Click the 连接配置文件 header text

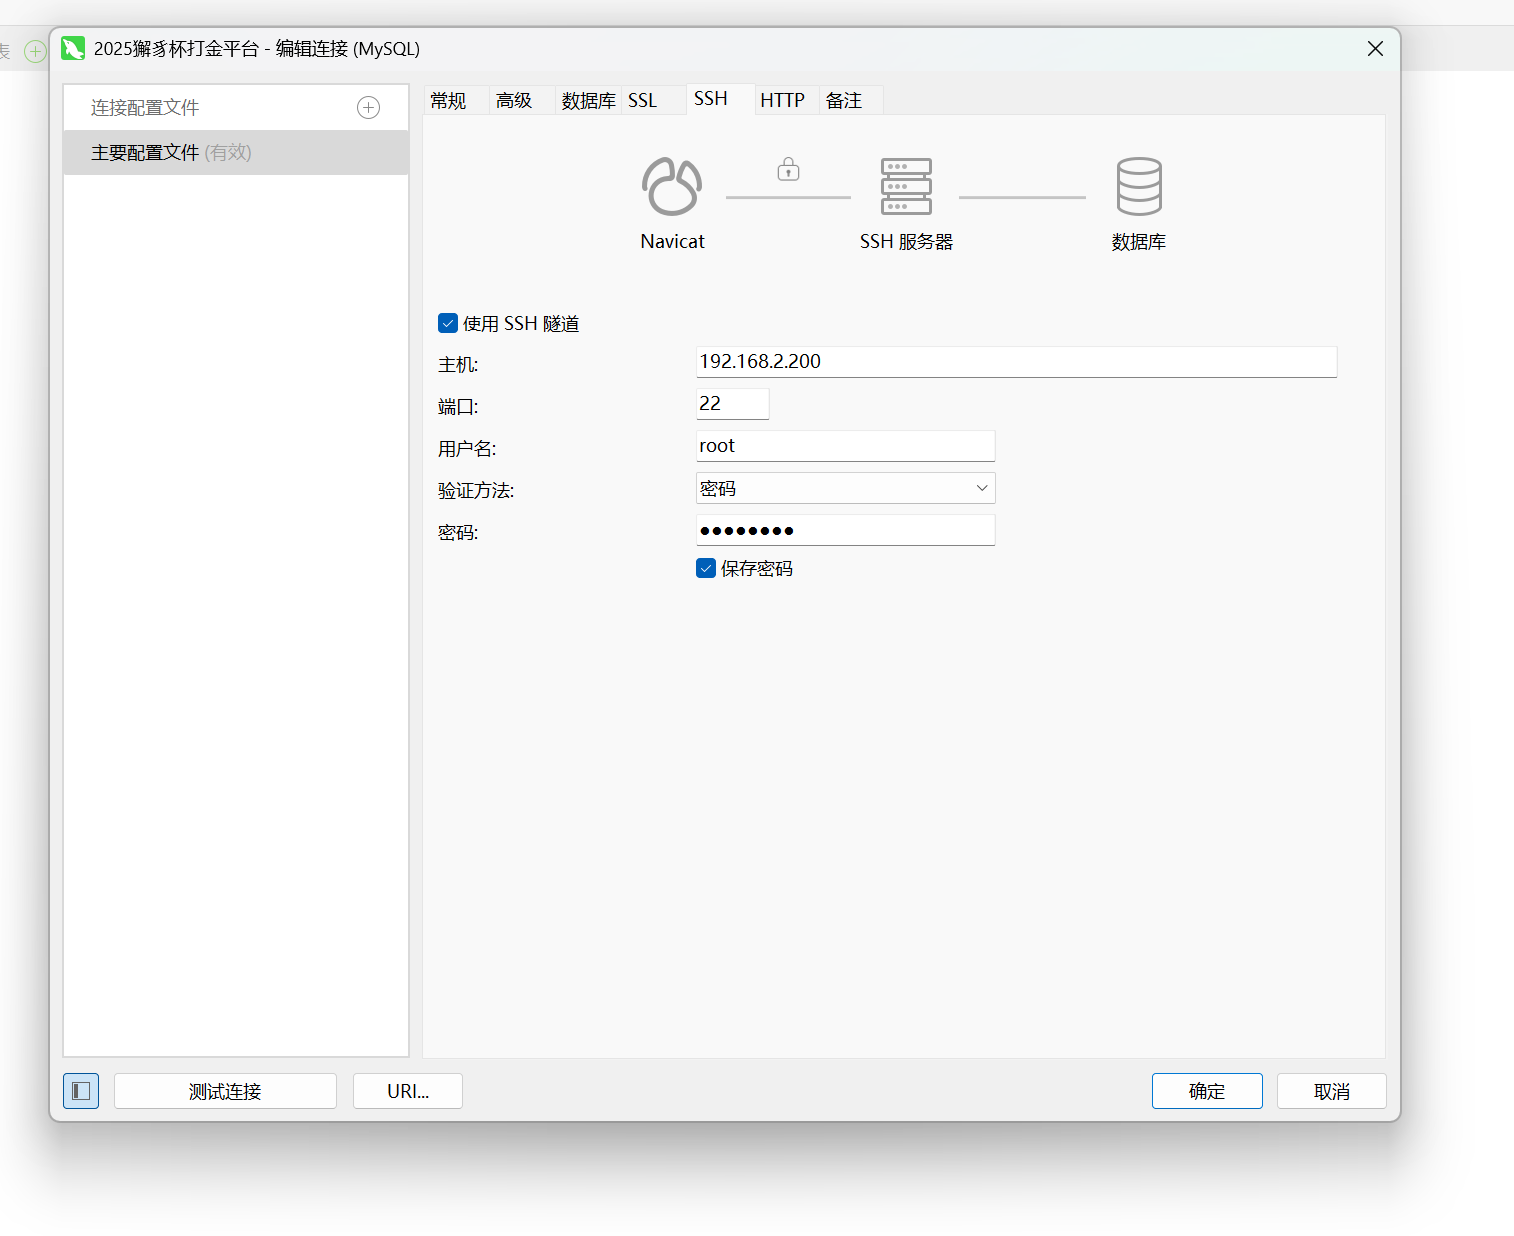(145, 108)
